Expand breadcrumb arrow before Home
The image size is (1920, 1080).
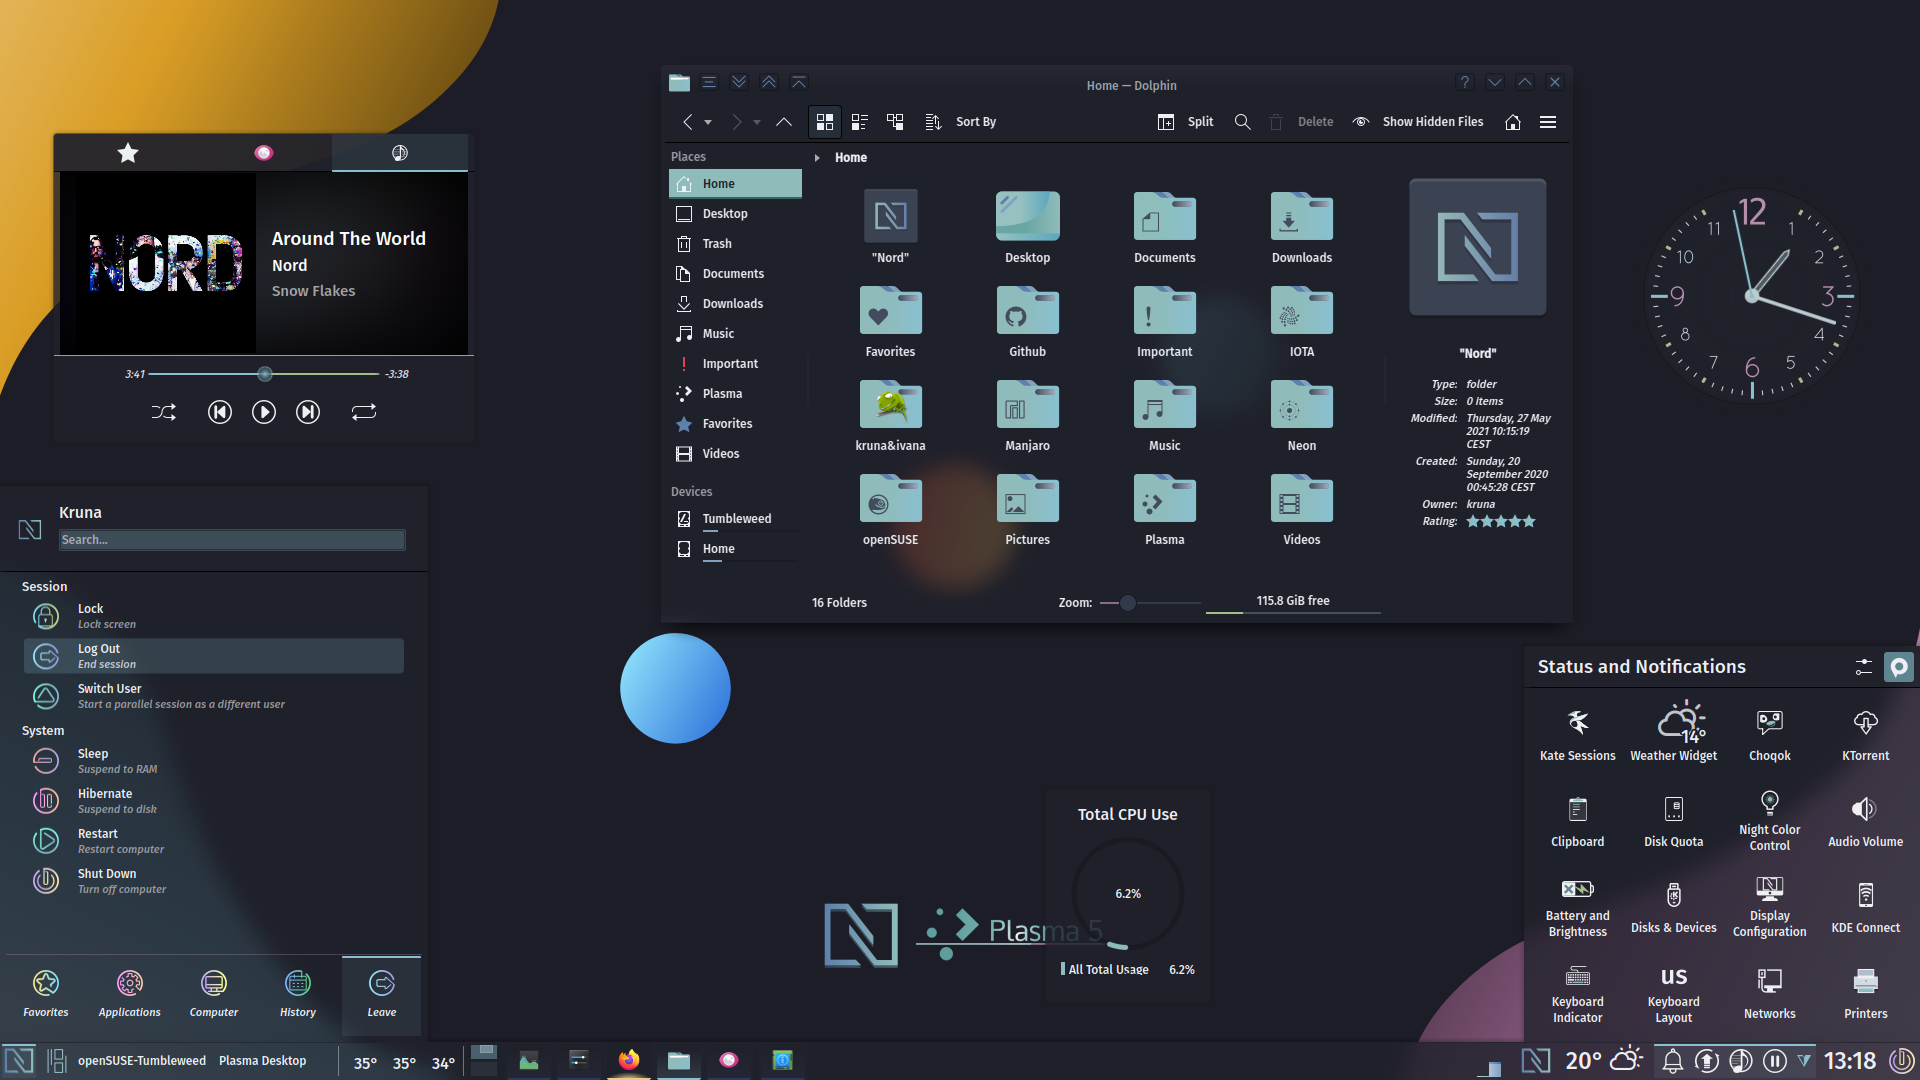(x=817, y=158)
